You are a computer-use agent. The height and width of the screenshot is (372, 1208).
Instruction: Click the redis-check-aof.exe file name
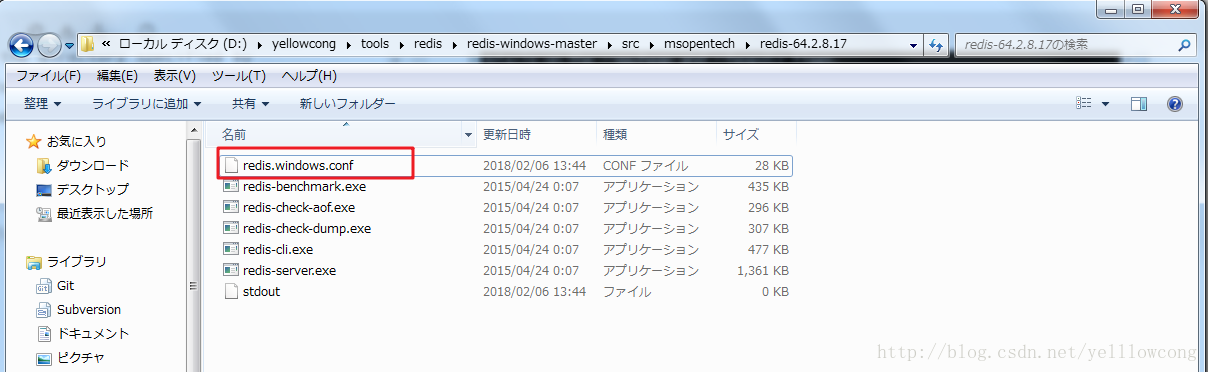299,207
